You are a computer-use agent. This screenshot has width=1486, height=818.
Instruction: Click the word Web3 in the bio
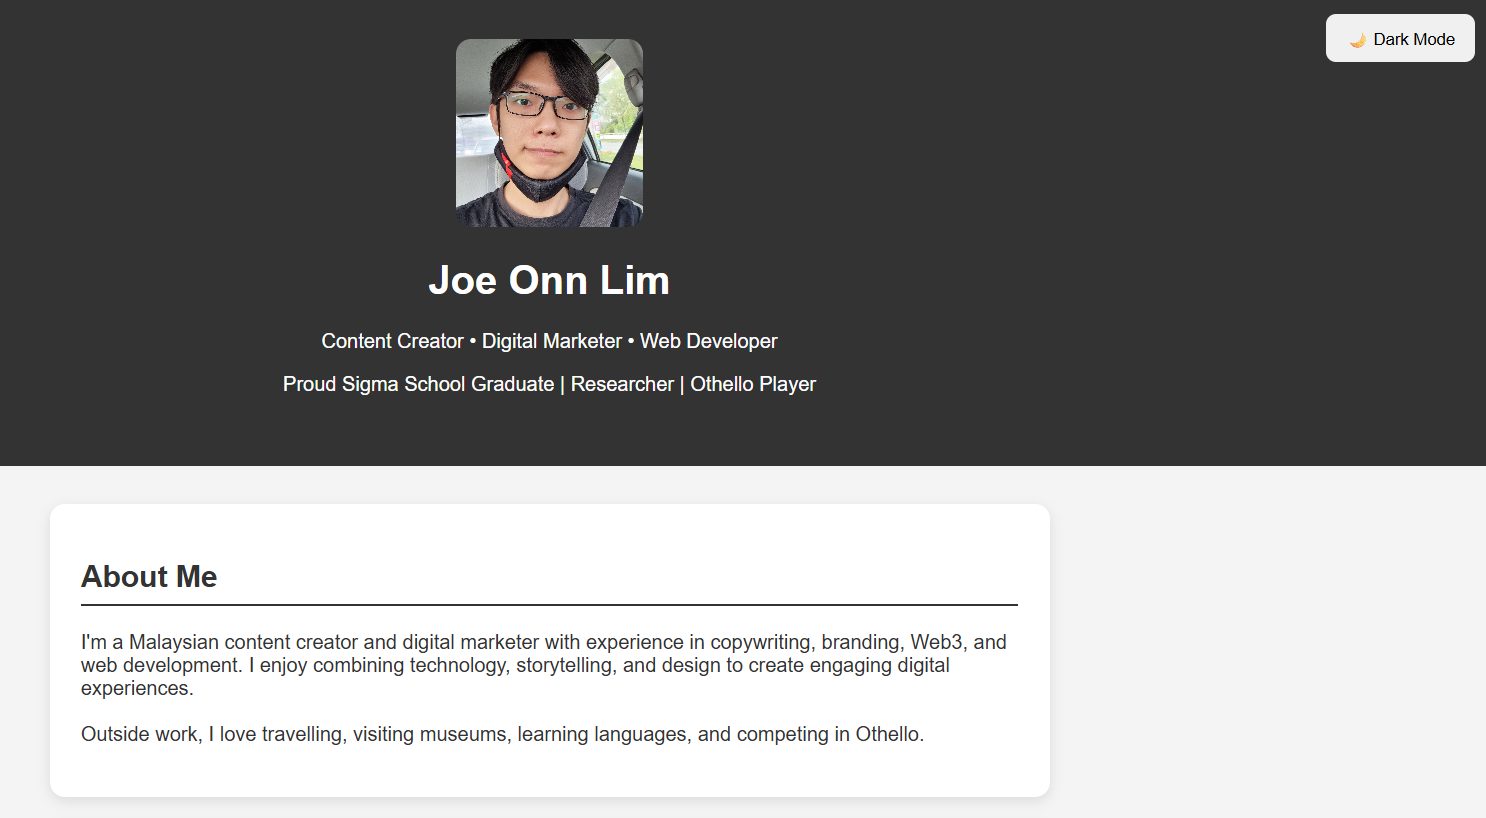coord(936,642)
